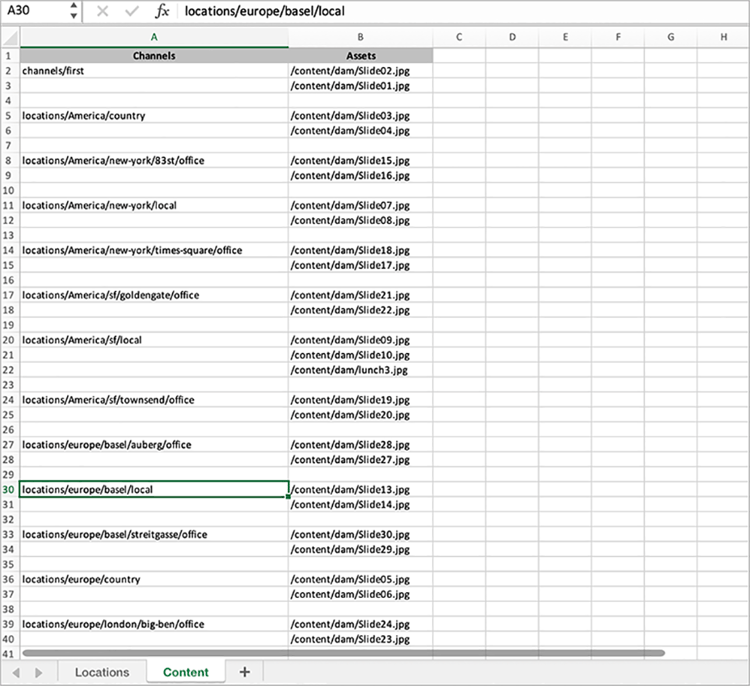Click the confirm entry checkmark icon
Image resolution: width=750 pixels, height=686 pixels.
pos(132,11)
